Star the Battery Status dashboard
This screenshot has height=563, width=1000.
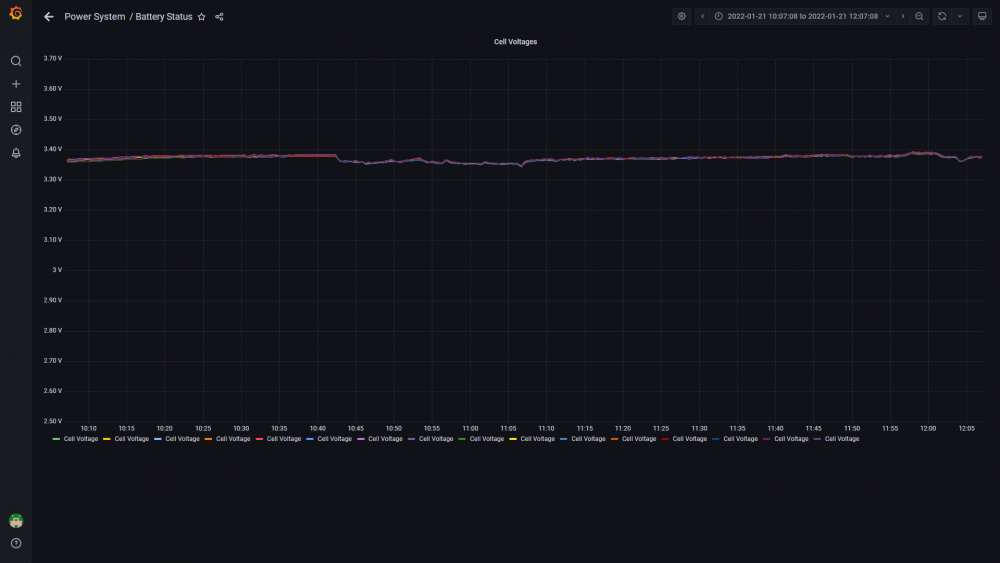[x=202, y=17]
